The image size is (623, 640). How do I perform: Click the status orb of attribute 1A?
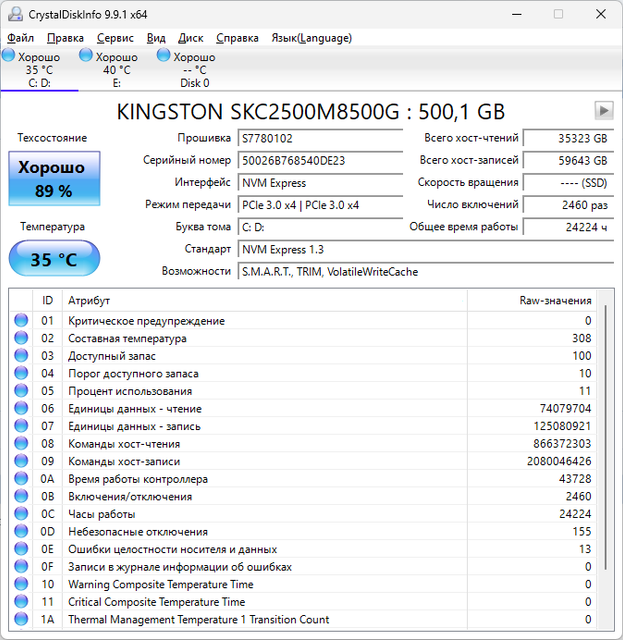[21, 619]
